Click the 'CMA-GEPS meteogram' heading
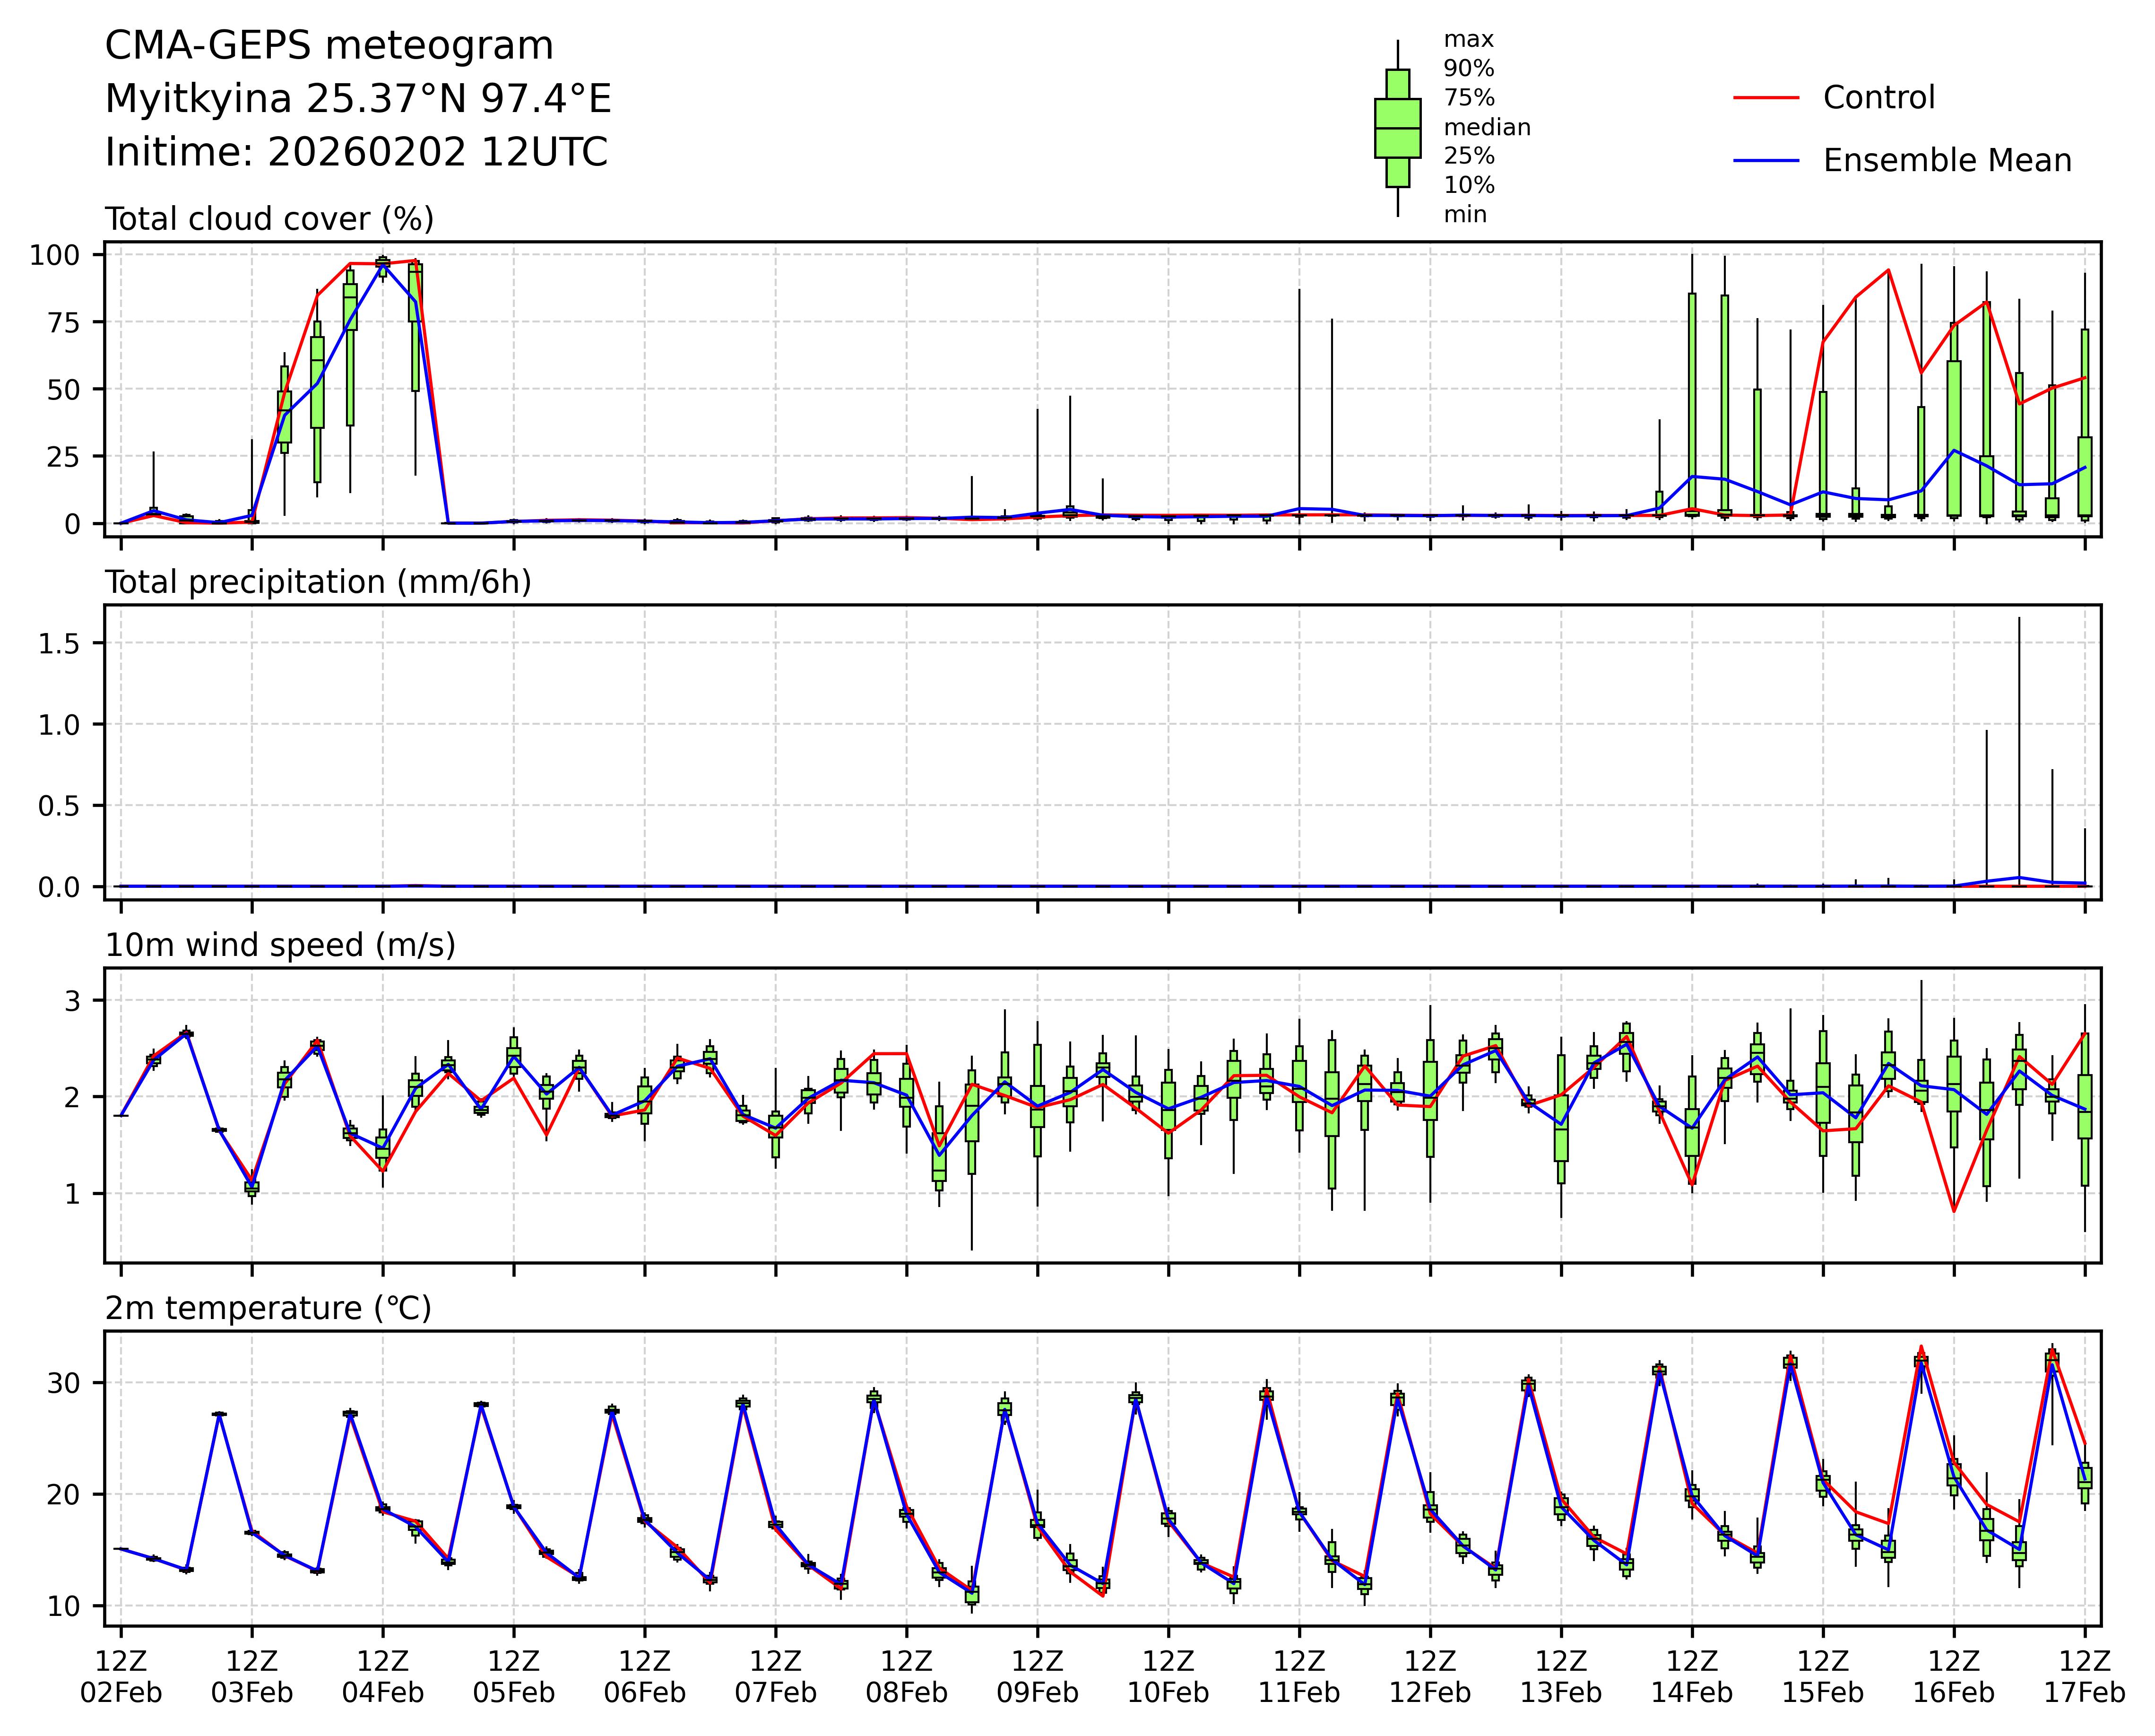Viewport: 2155px width, 1736px height. (329, 46)
